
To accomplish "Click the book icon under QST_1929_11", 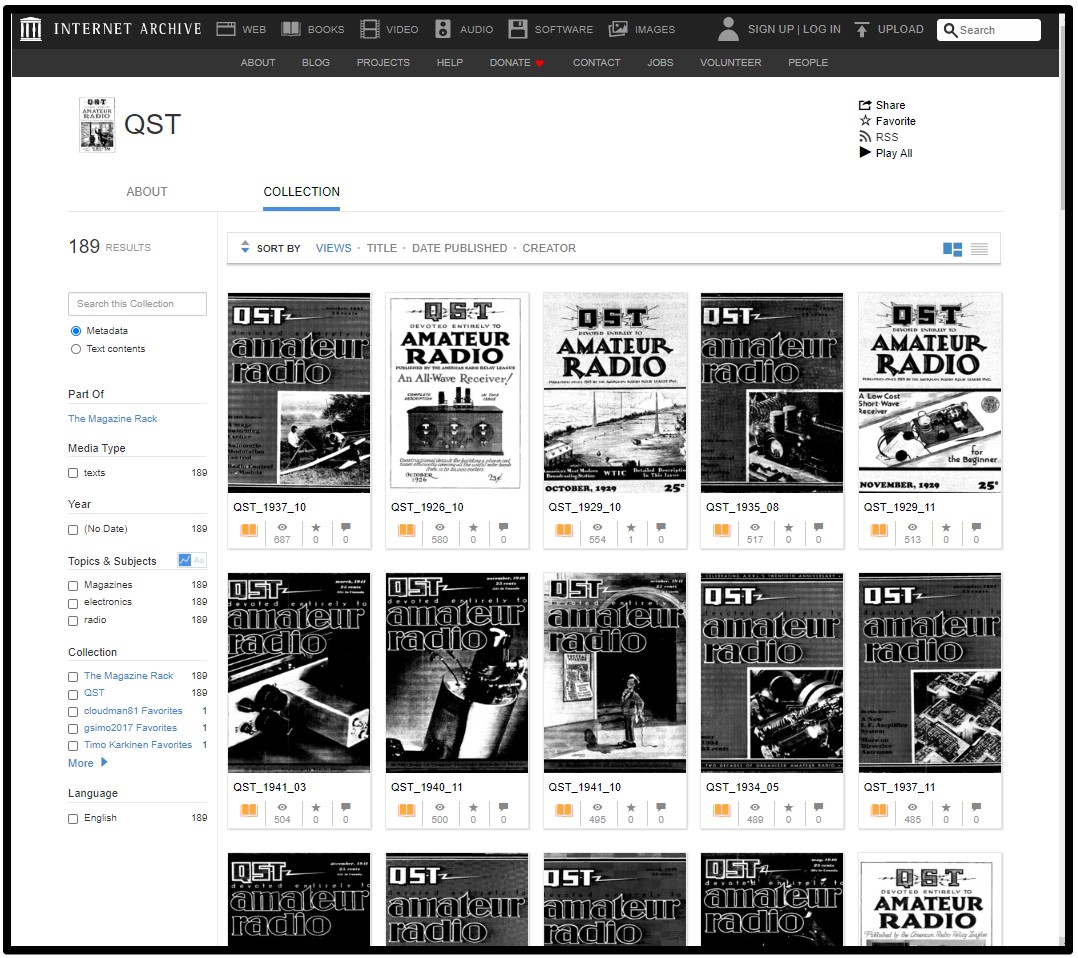I will tap(879, 530).
